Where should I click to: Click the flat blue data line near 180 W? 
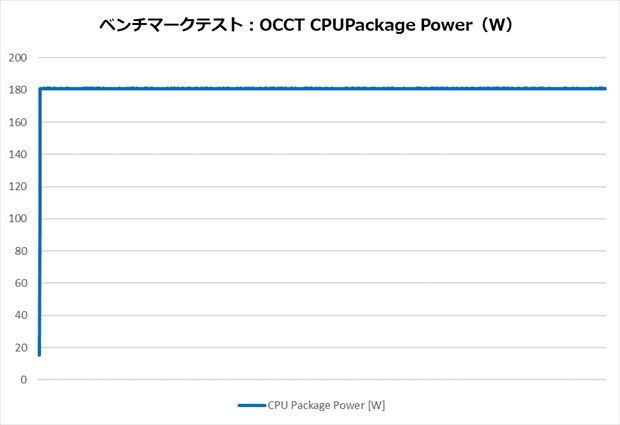pos(320,89)
